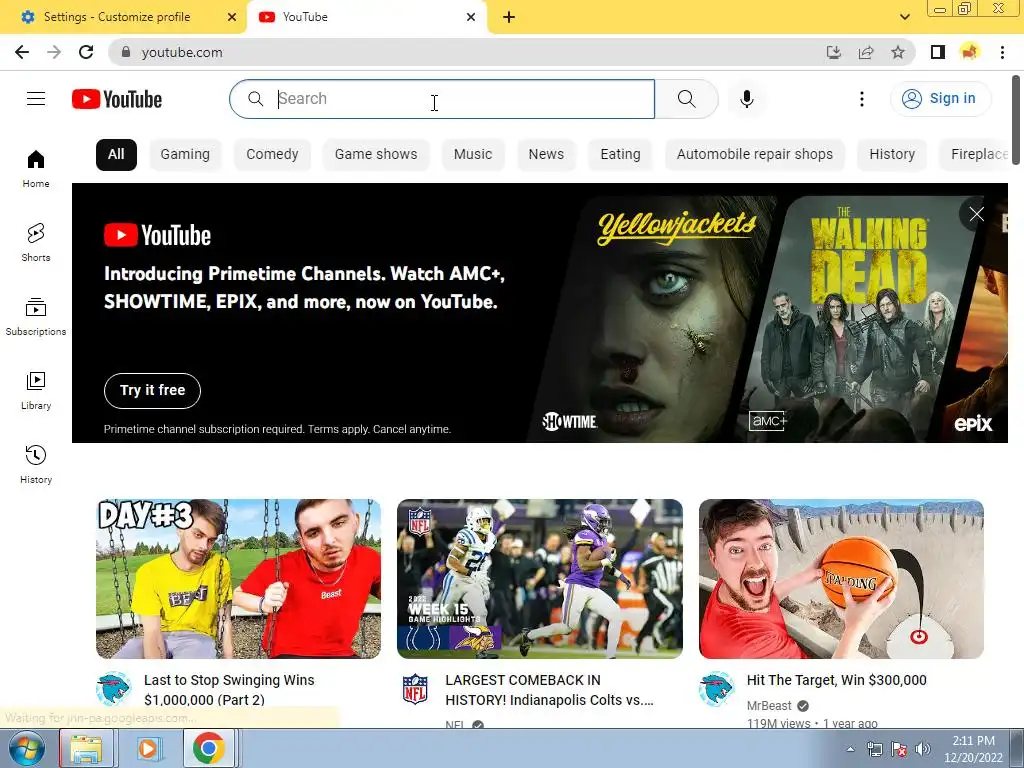
Task: Go back with browser back arrow
Action: [22, 52]
